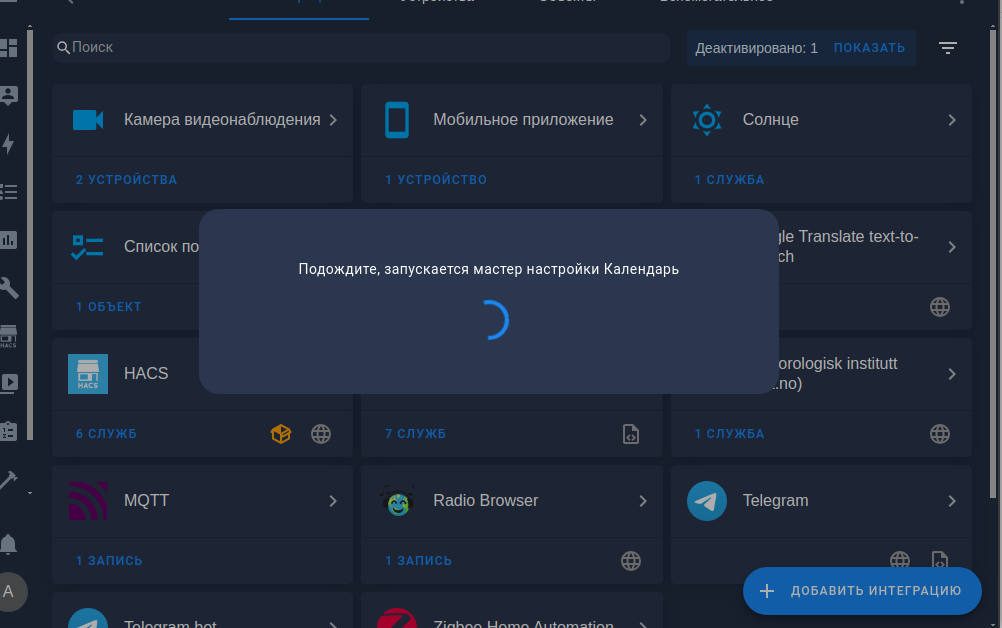Open notifications bell in sidebar
The image size is (1002, 628).
pos(8,544)
